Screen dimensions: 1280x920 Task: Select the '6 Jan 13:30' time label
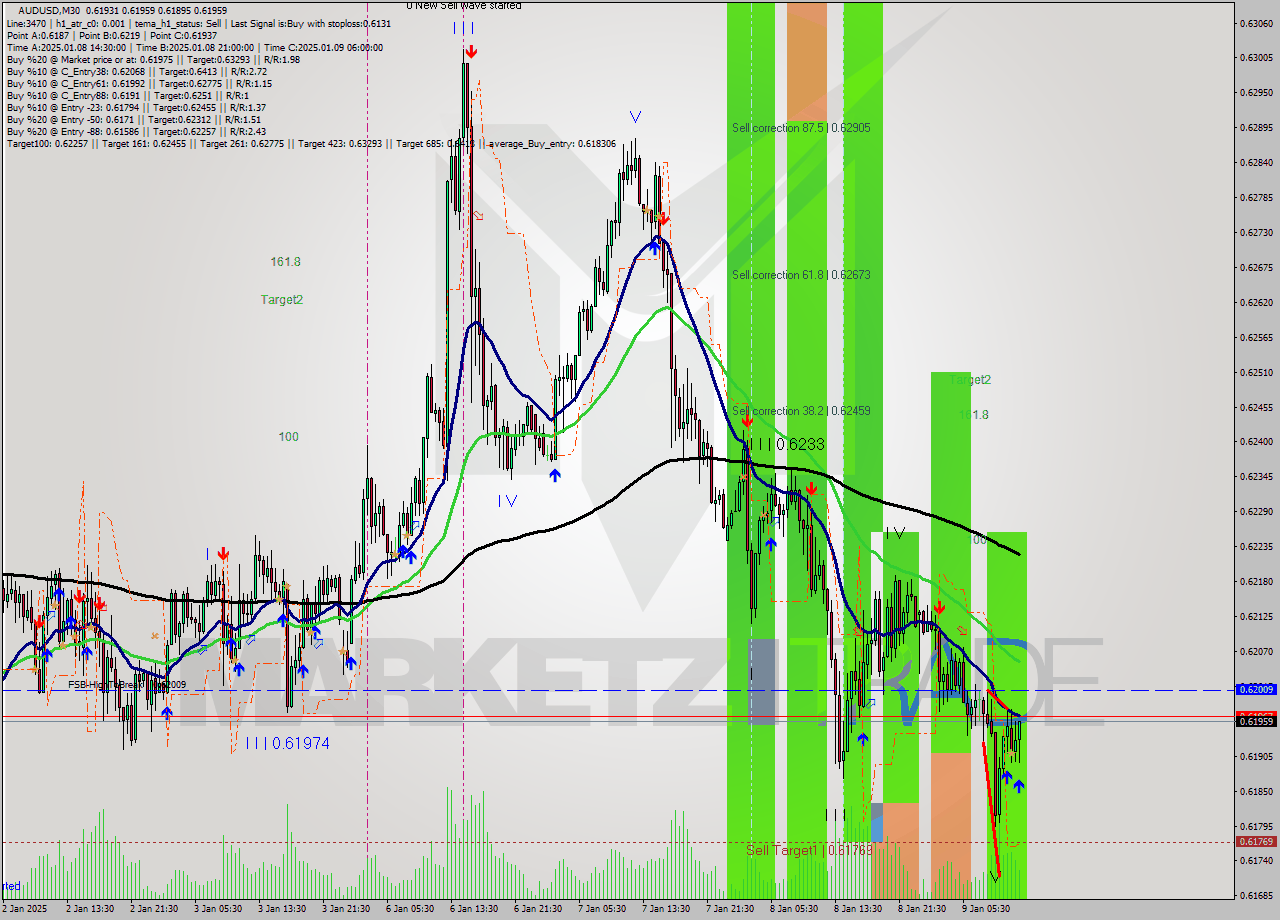(474, 909)
